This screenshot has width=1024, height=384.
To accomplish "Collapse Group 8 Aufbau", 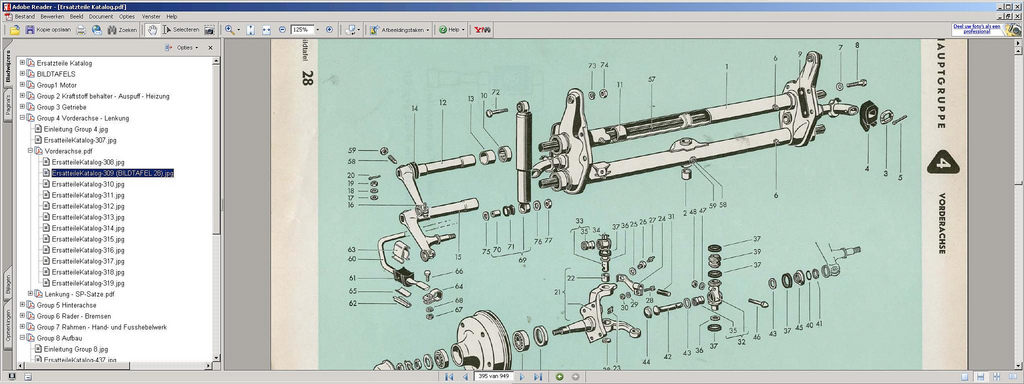I will (x=22, y=338).
